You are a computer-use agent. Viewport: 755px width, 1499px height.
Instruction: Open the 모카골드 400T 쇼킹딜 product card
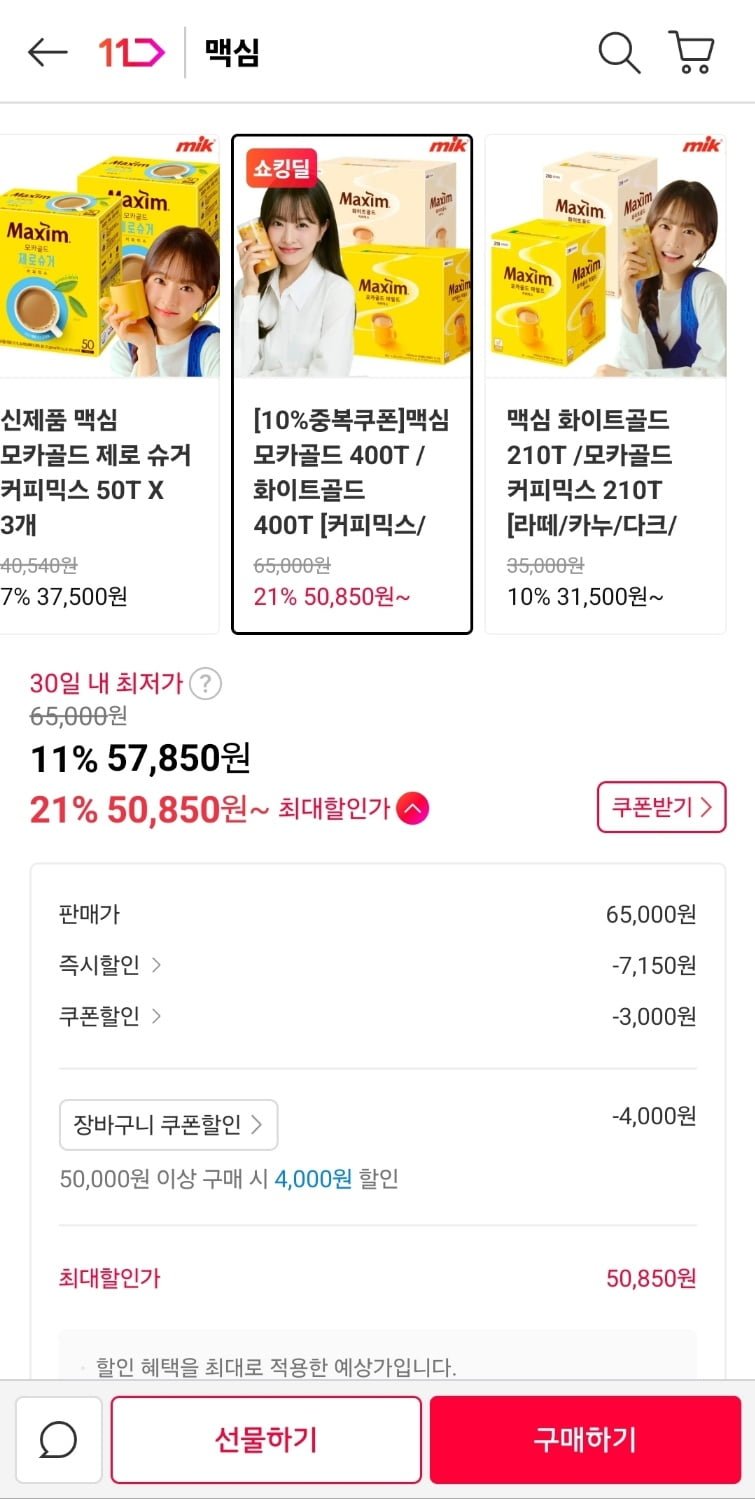point(352,384)
